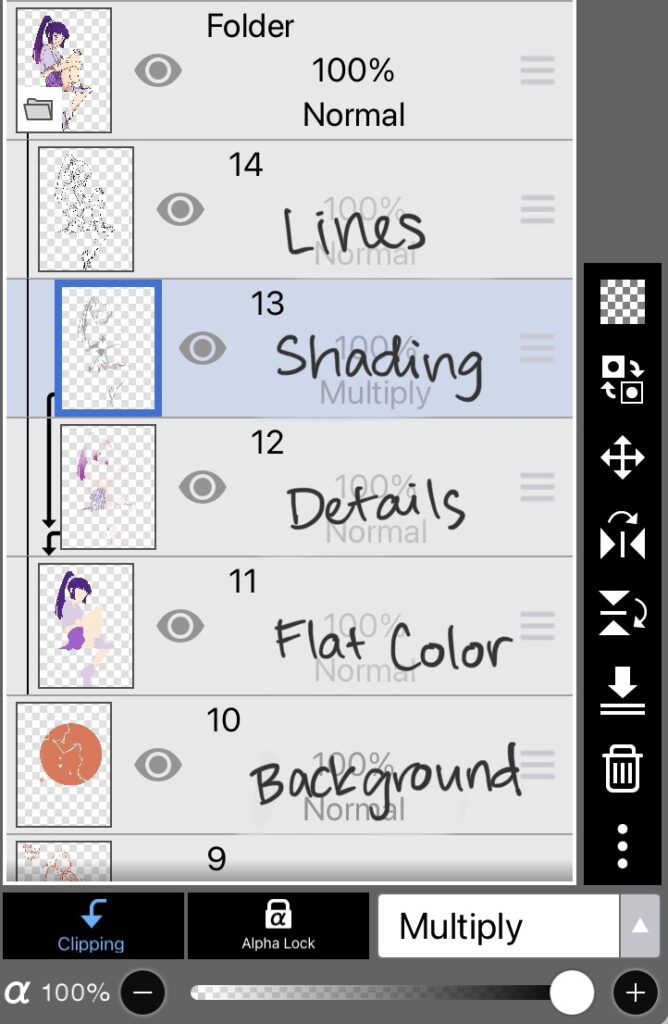The image size is (668, 1024).
Task: Click the transparent checkerboard background icon
Action: coord(622,302)
